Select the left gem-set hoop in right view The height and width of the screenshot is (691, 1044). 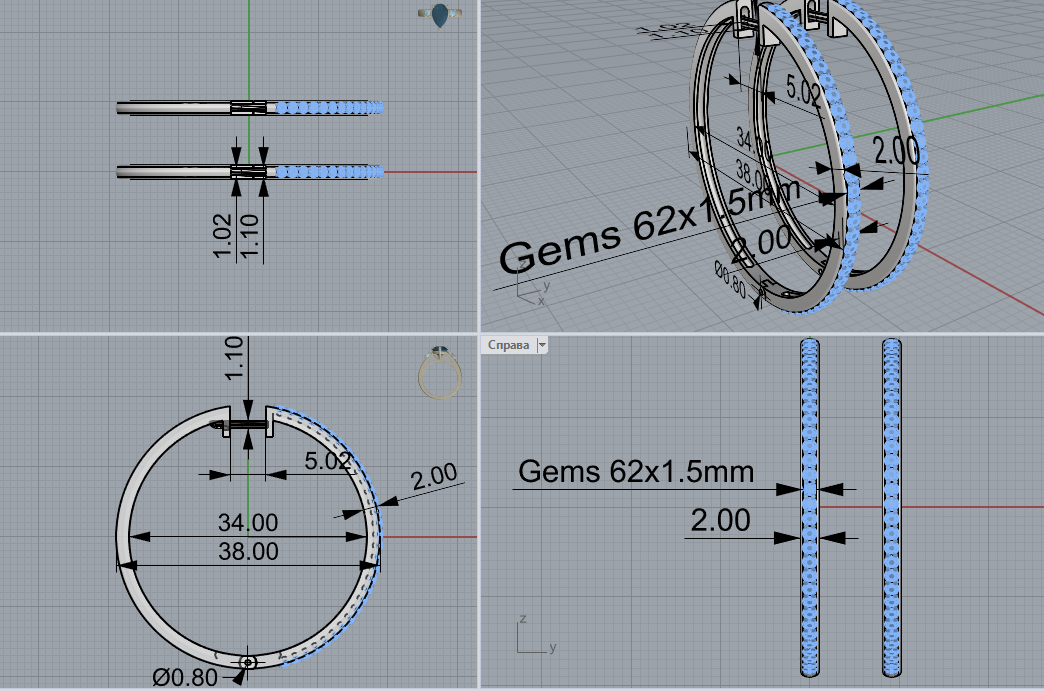click(x=810, y=507)
